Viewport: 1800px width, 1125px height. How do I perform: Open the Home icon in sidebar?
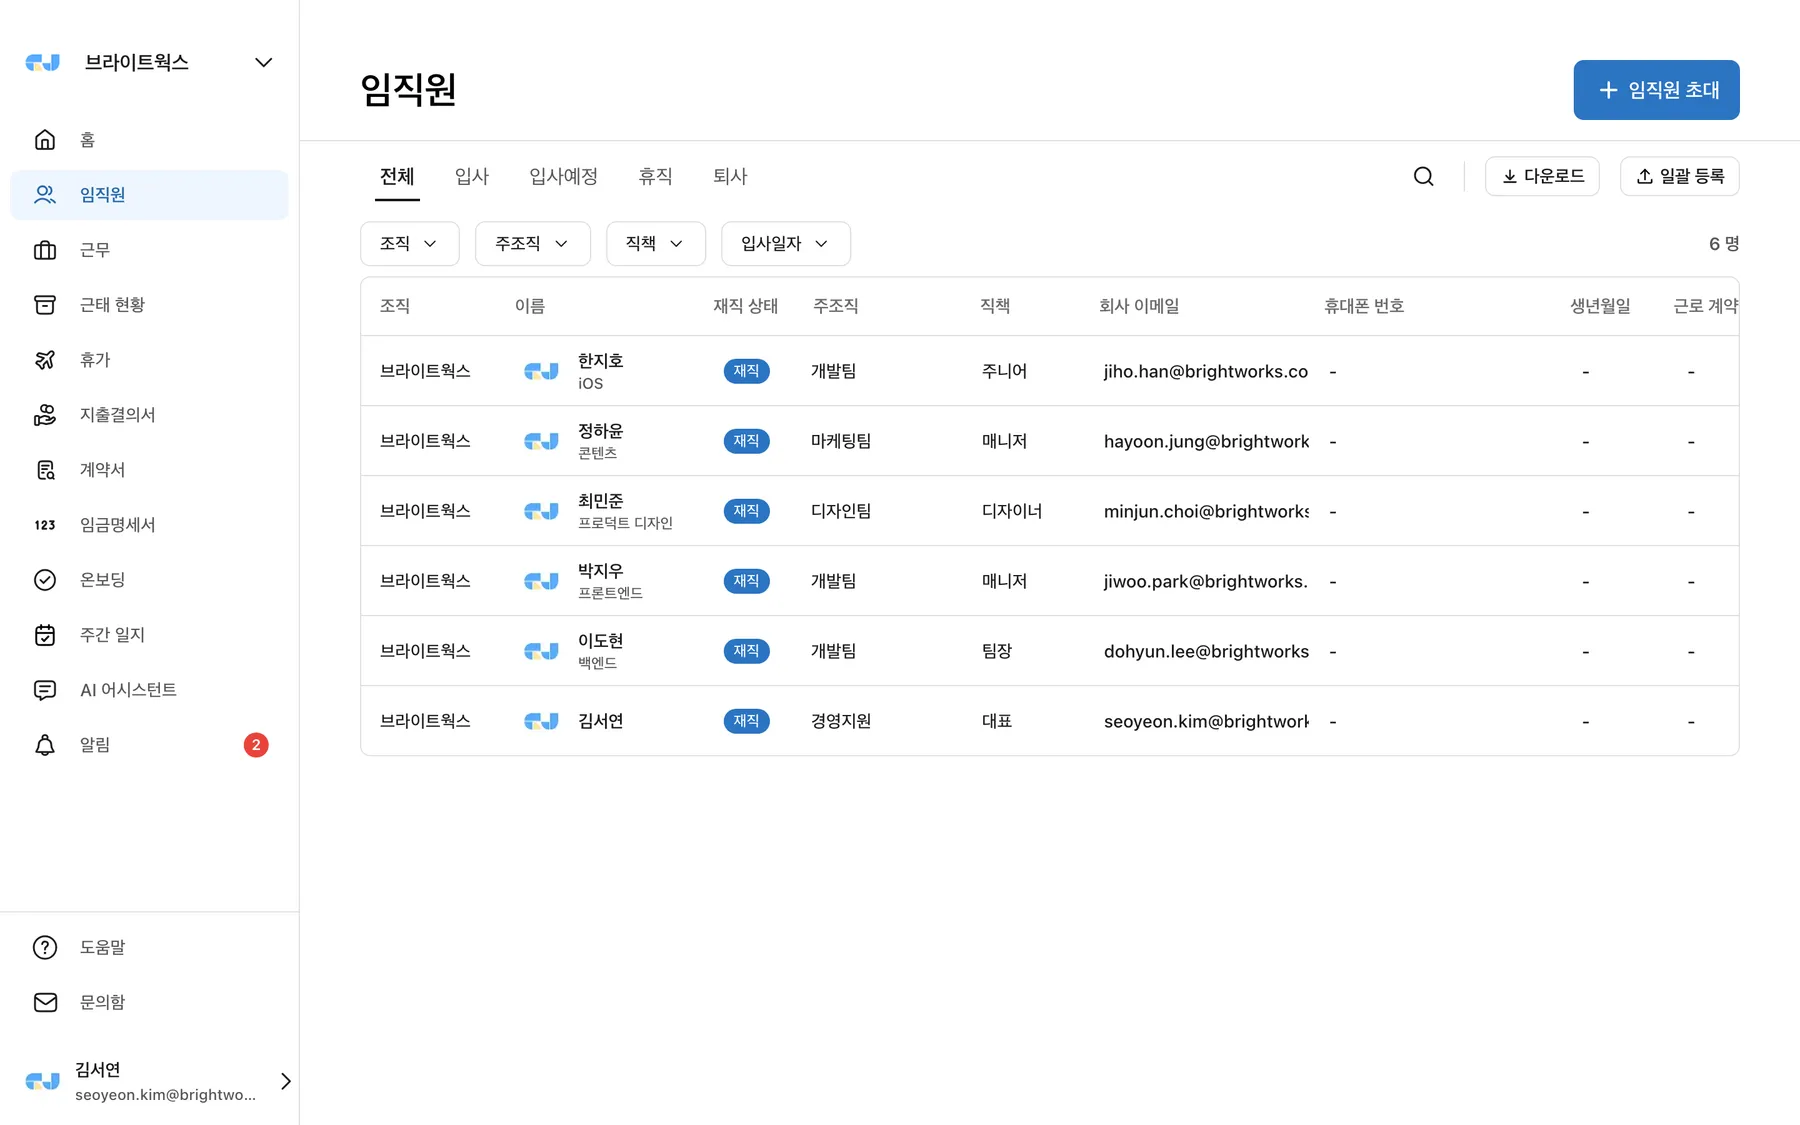pyautogui.click(x=45, y=140)
